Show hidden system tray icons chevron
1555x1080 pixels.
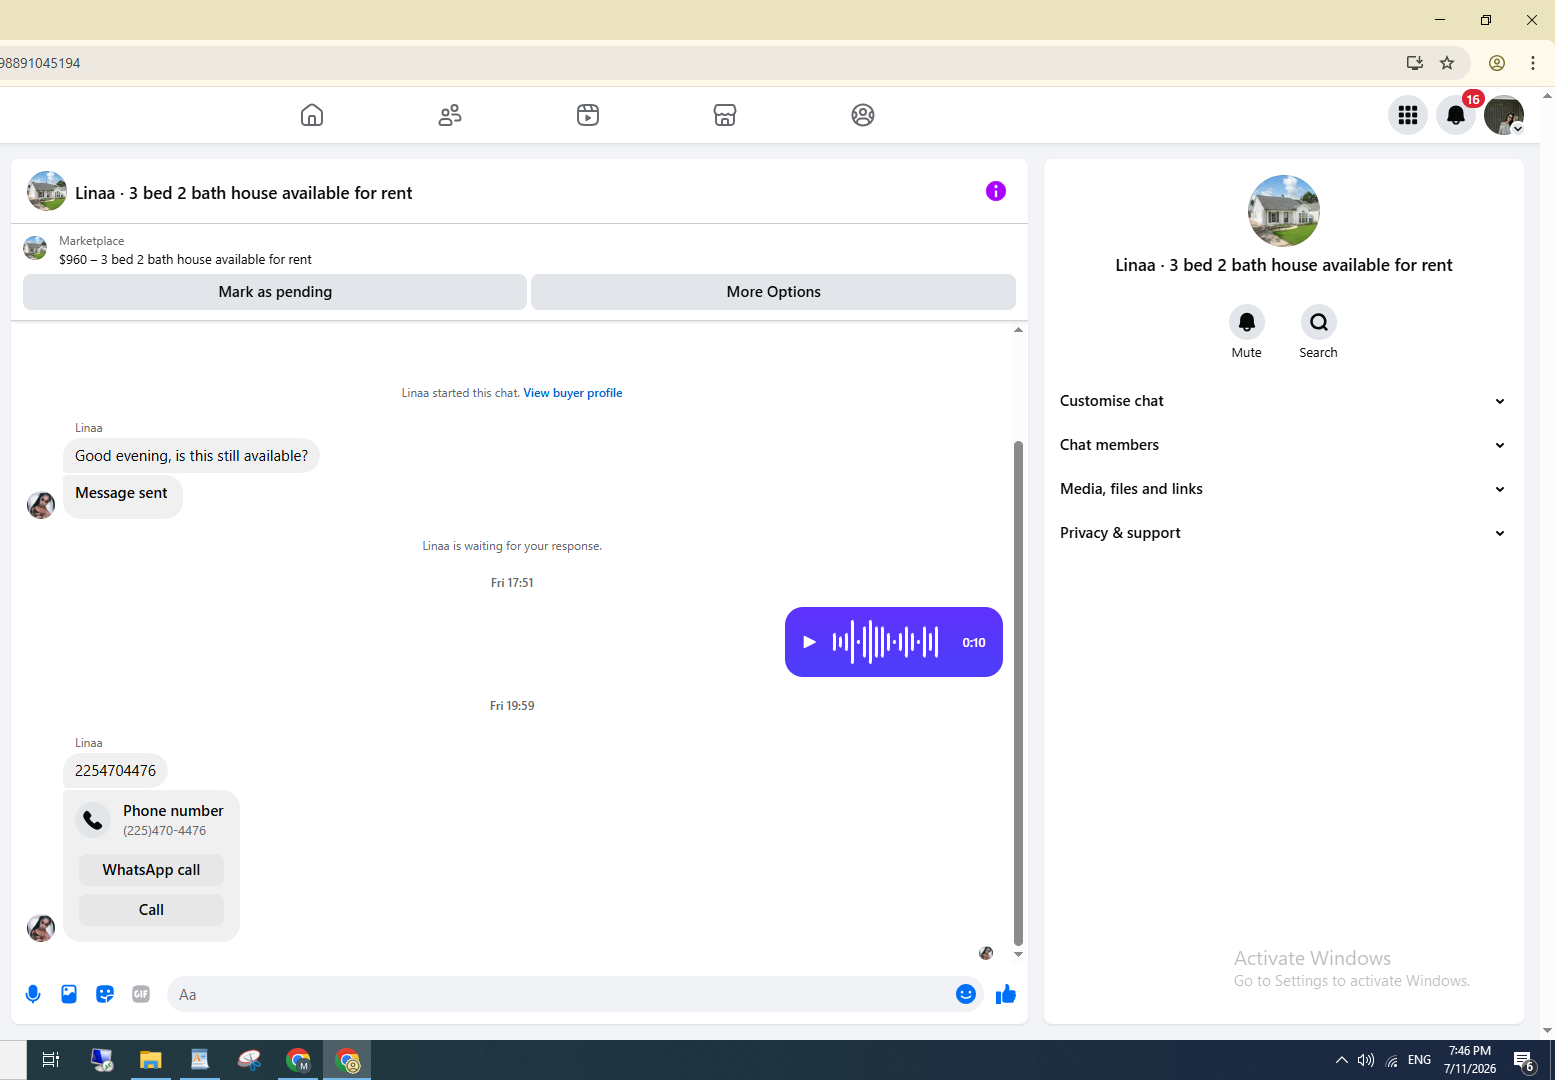1342,1060
